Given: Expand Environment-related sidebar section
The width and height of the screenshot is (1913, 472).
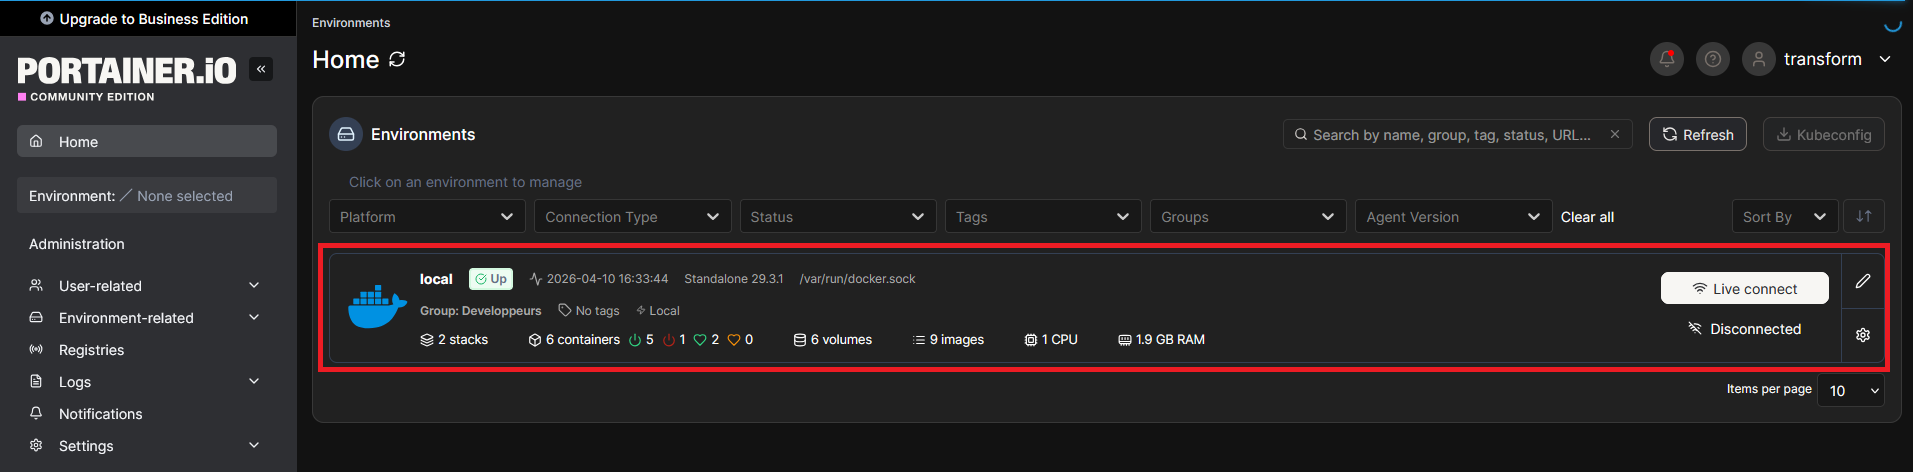Looking at the screenshot, I should click(147, 318).
